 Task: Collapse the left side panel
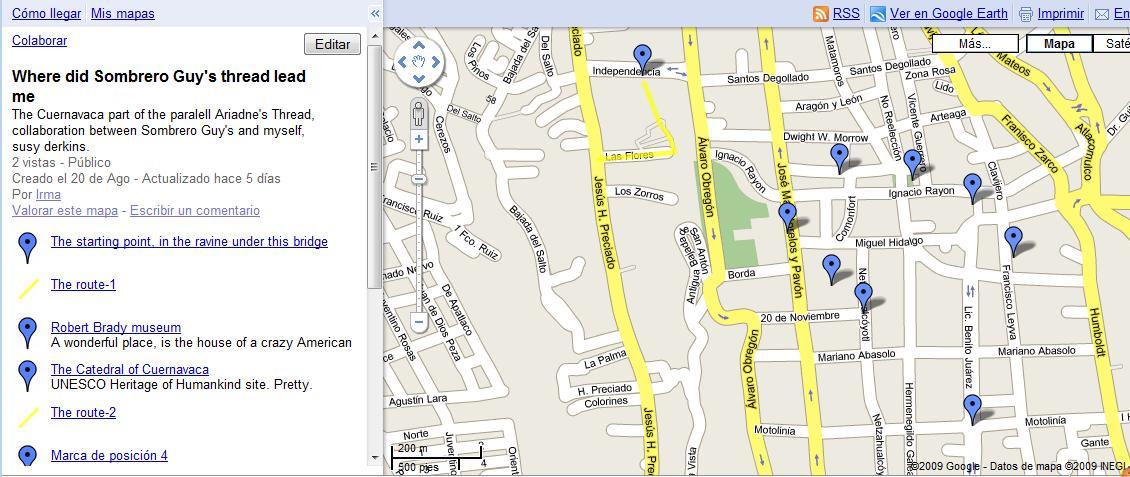click(x=375, y=13)
